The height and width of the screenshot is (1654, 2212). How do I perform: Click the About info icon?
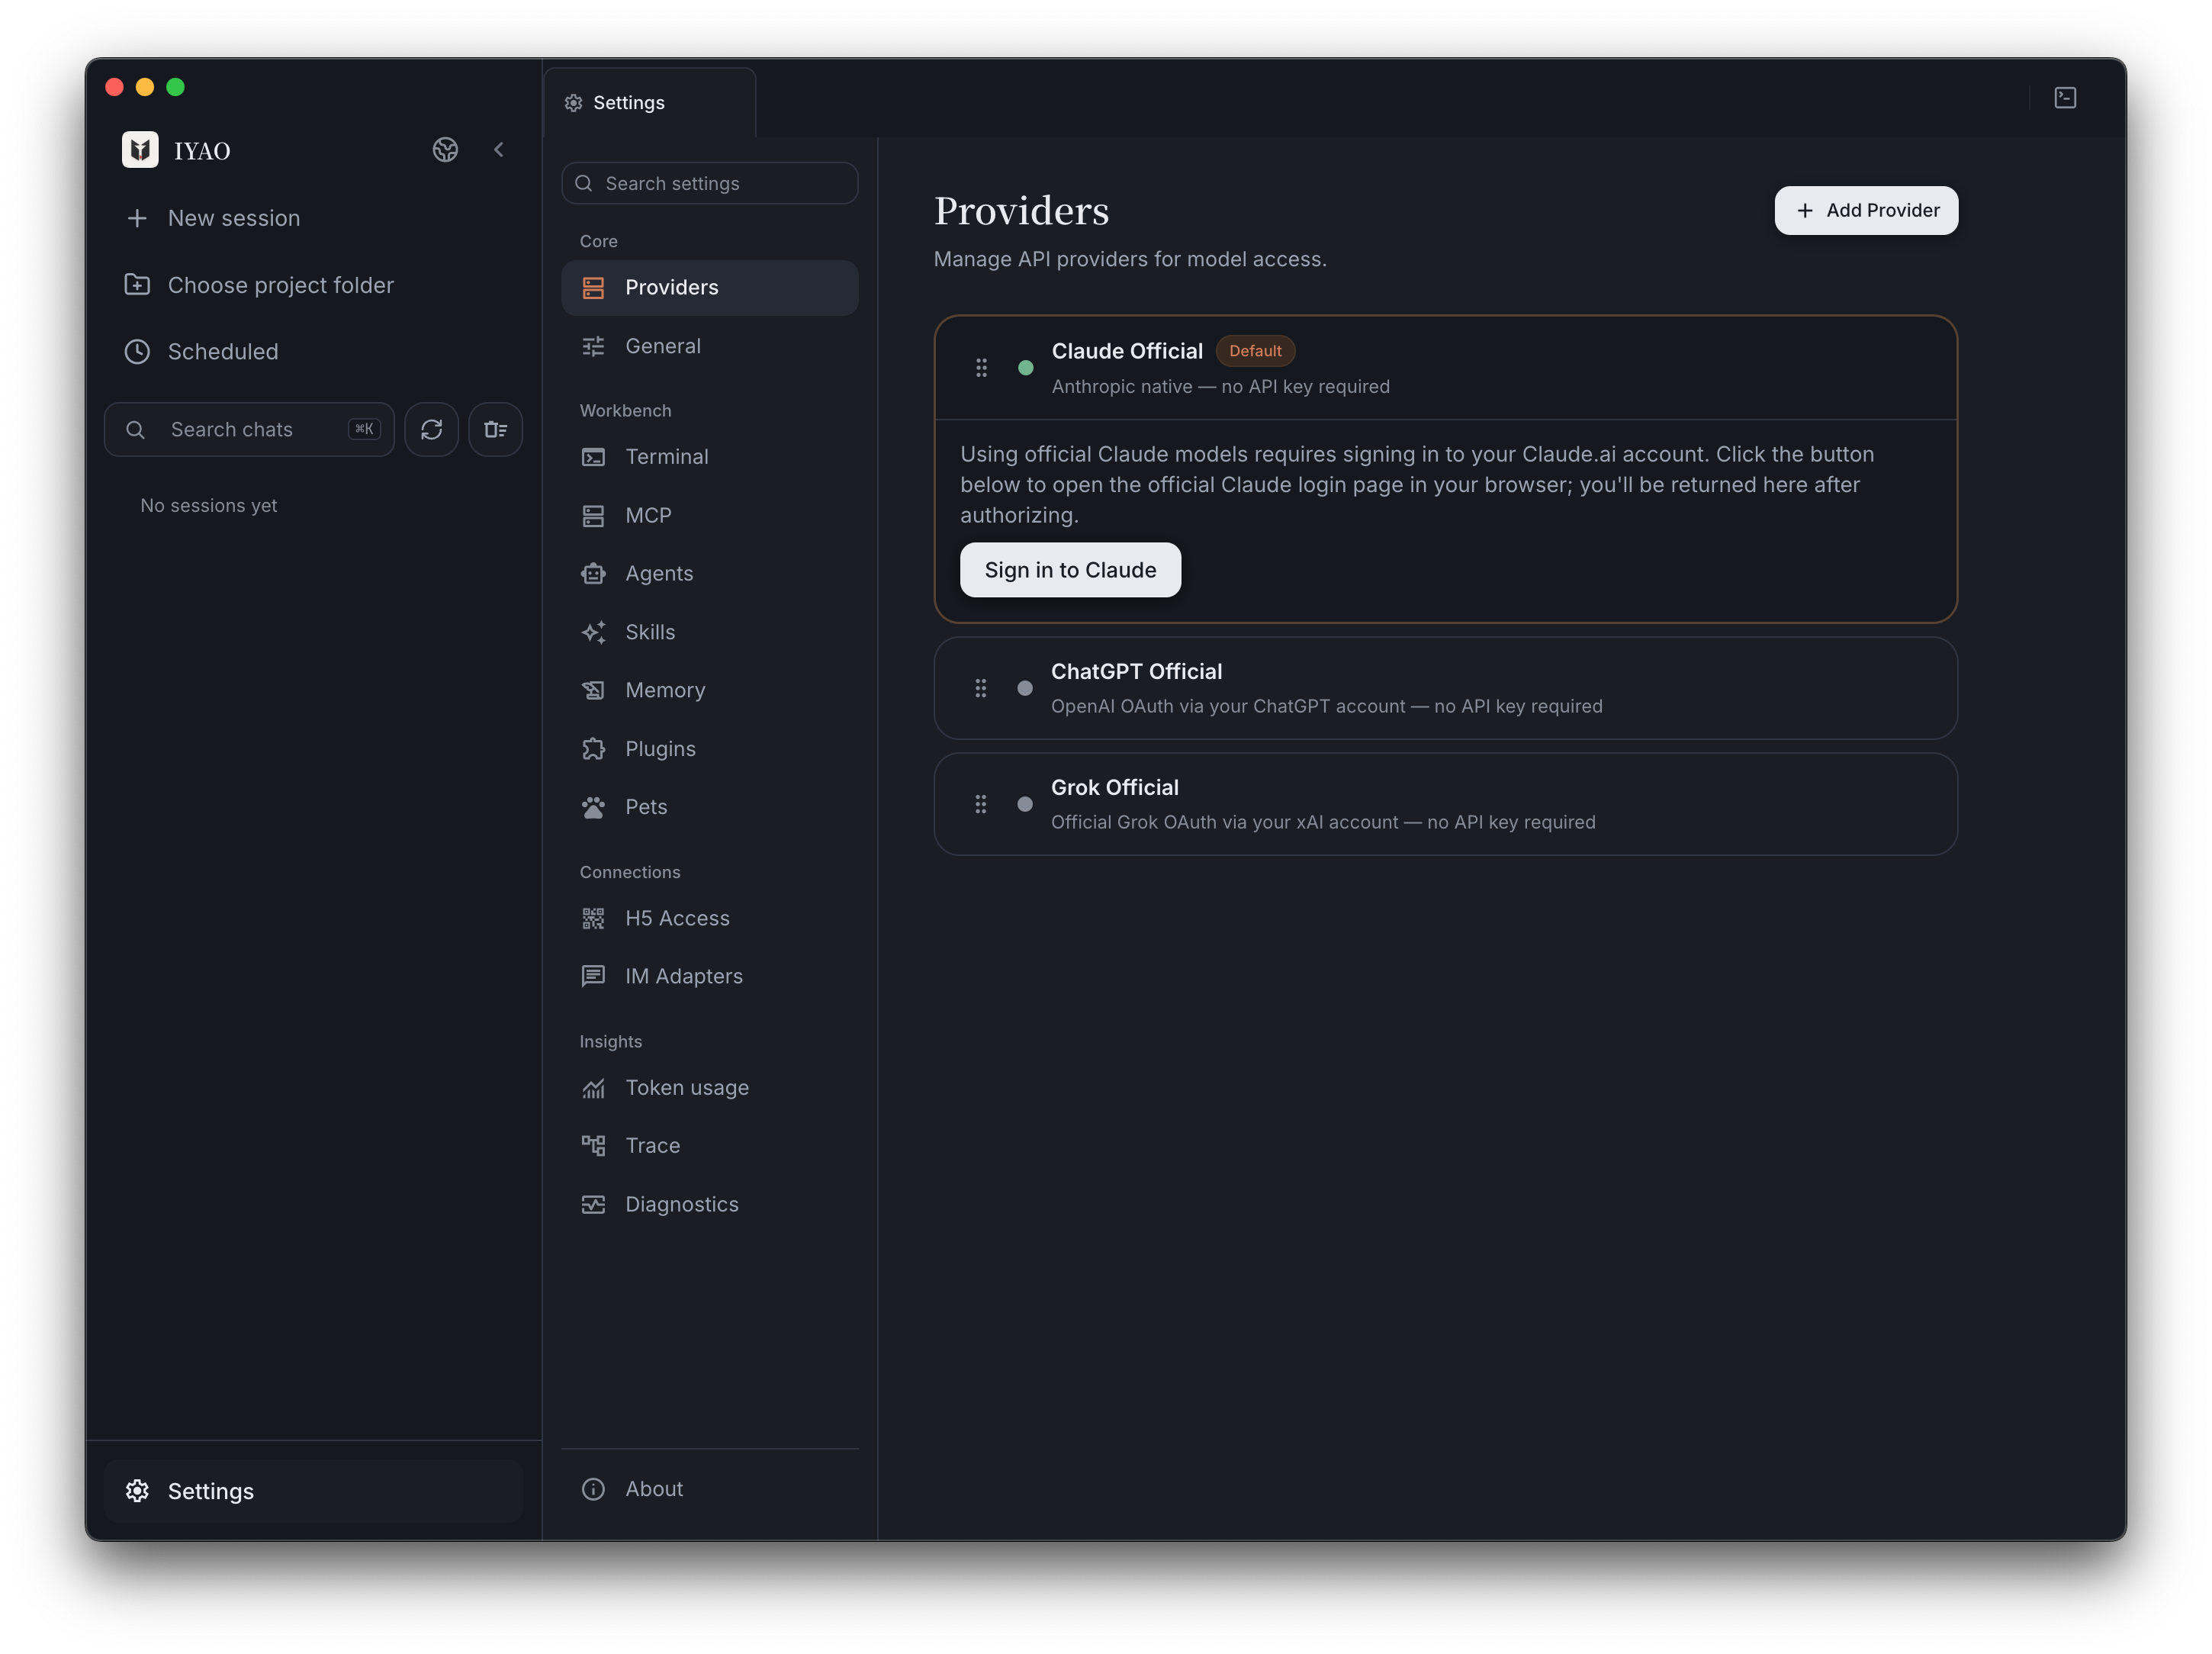pyautogui.click(x=594, y=1489)
